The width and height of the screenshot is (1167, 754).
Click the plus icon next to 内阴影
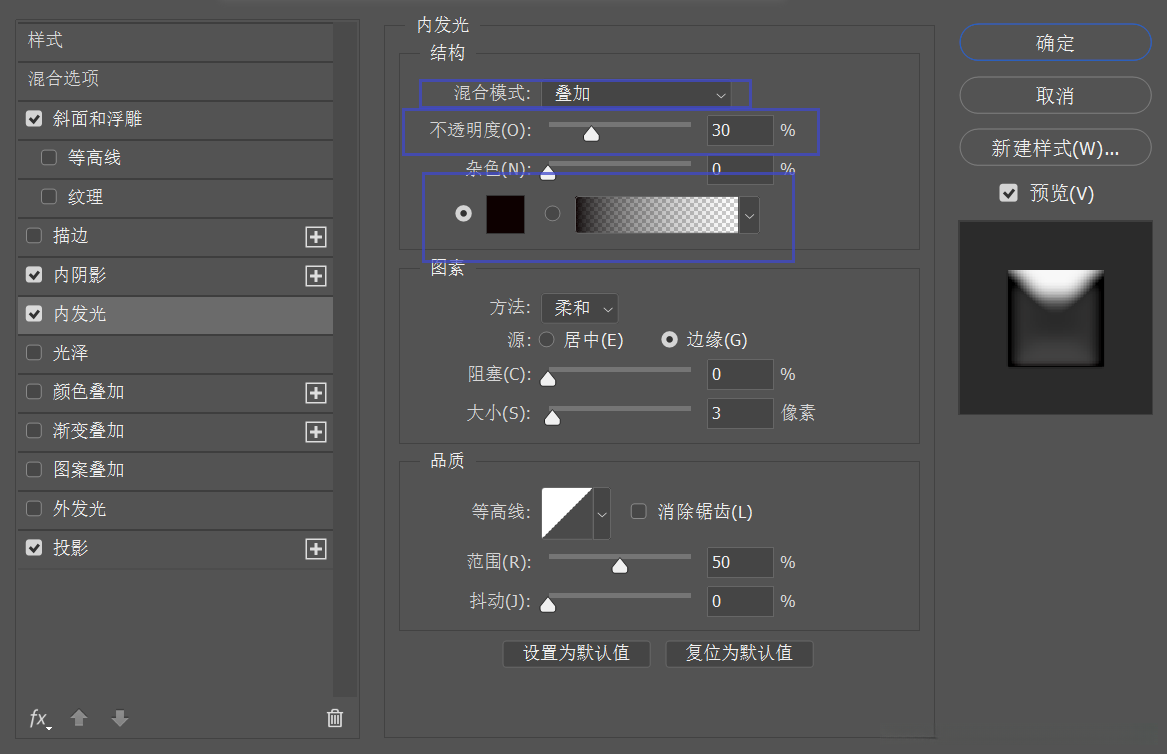click(x=315, y=275)
